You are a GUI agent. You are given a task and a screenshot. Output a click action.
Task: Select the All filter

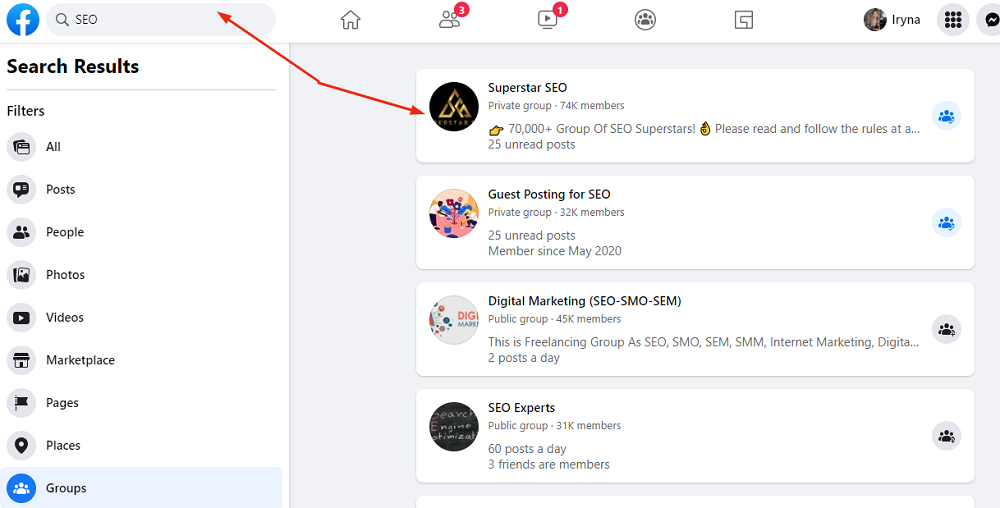[141, 147]
